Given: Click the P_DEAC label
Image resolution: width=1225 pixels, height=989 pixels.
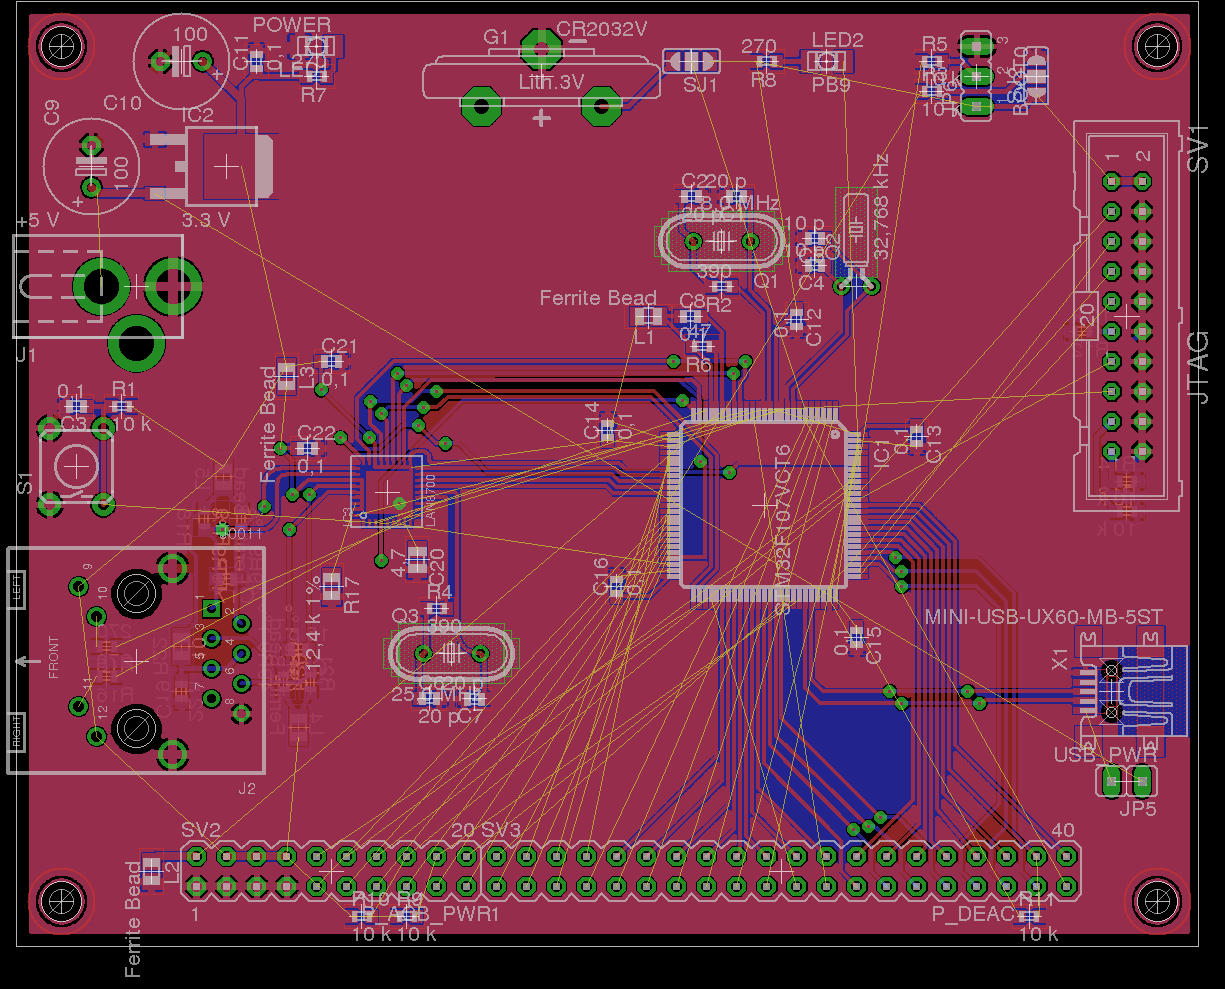Looking at the screenshot, I should click(973, 914).
